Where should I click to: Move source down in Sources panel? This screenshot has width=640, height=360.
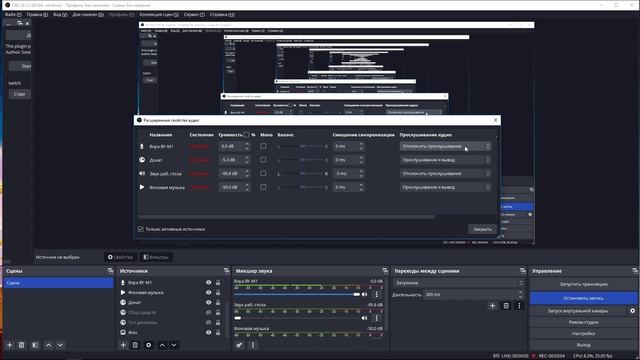(x=174, y=345)
